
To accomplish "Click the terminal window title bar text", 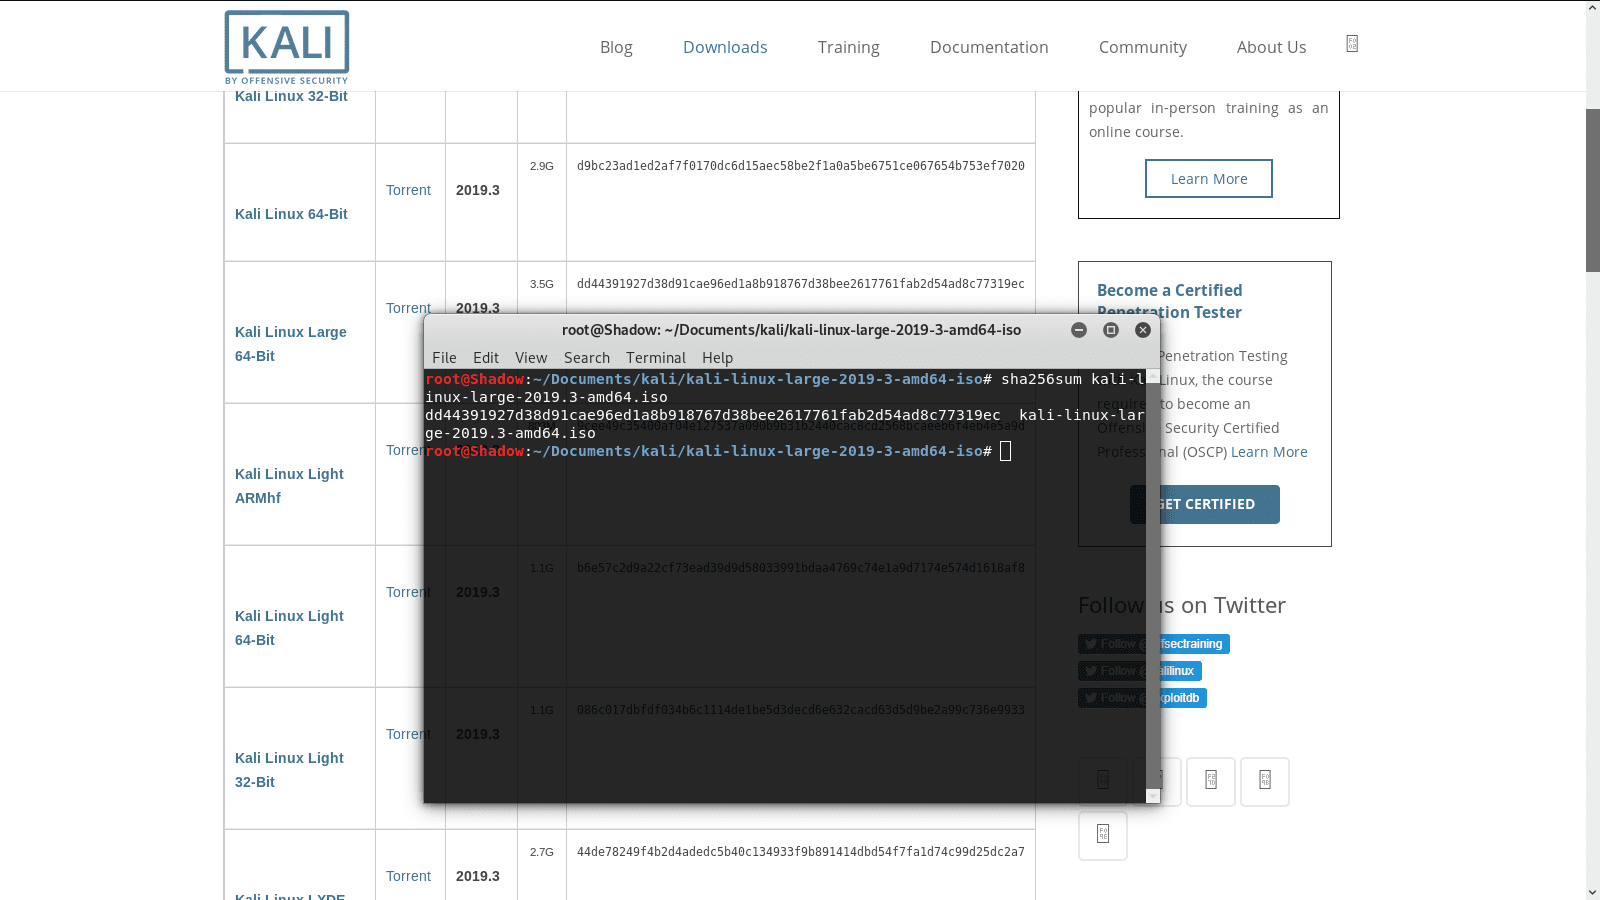I will pyautogui.click(x=791, y=330).
